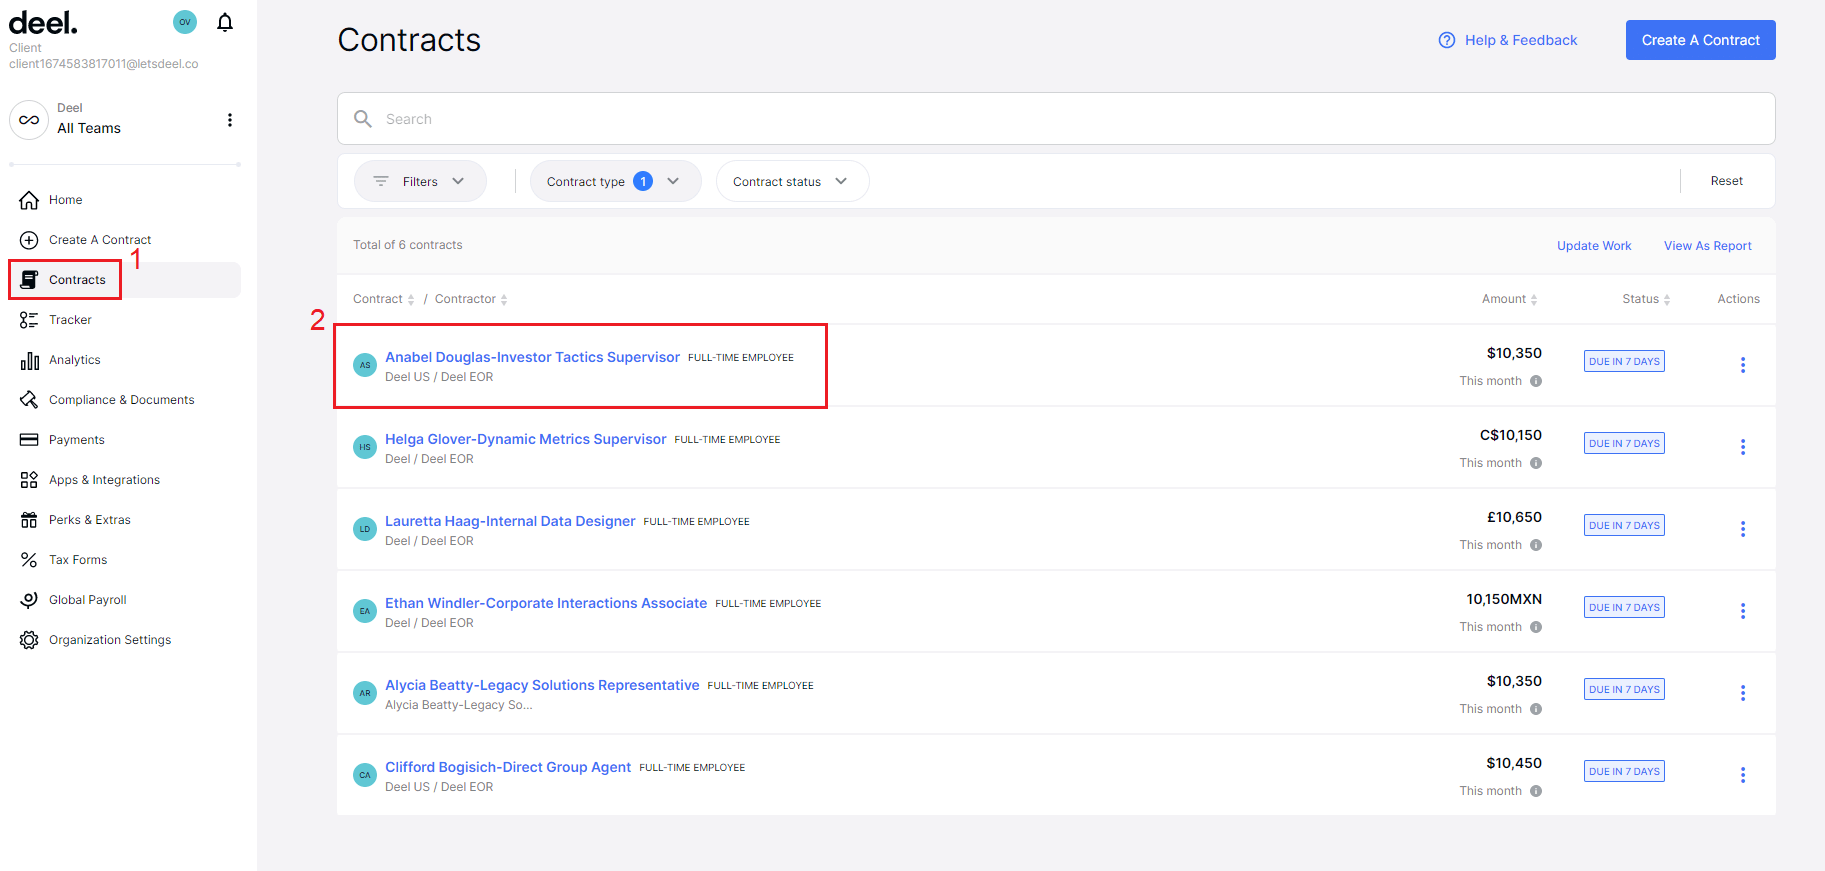
Task: Sort by the Contractor column
Action: tap(471, 299)
